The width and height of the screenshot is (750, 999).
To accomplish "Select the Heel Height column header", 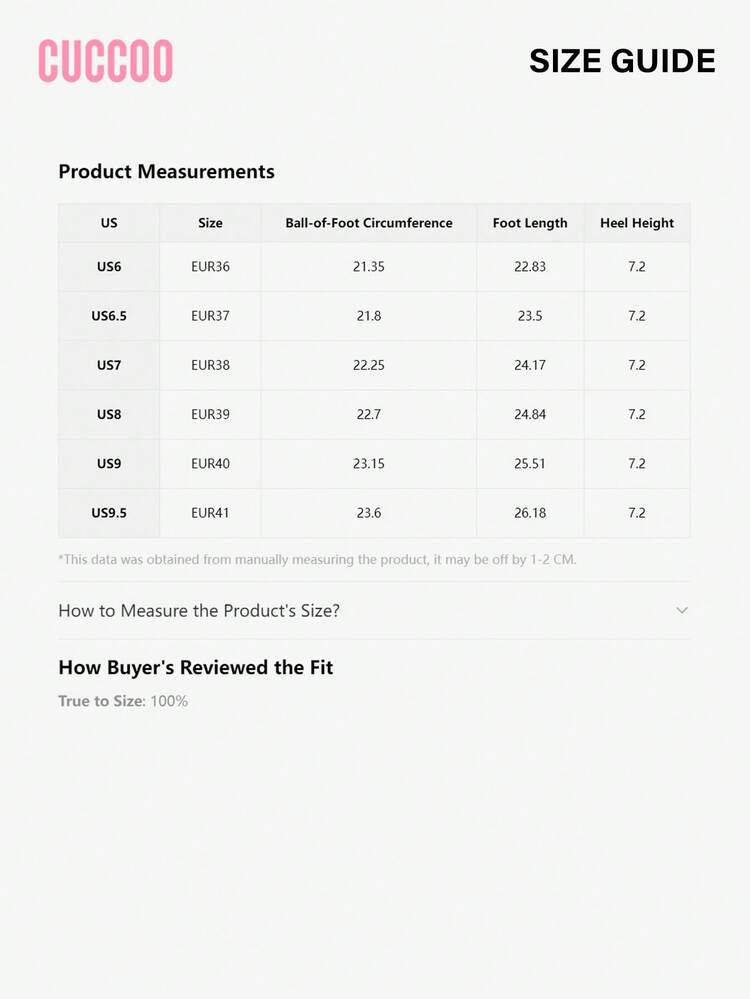I will 637,223.
